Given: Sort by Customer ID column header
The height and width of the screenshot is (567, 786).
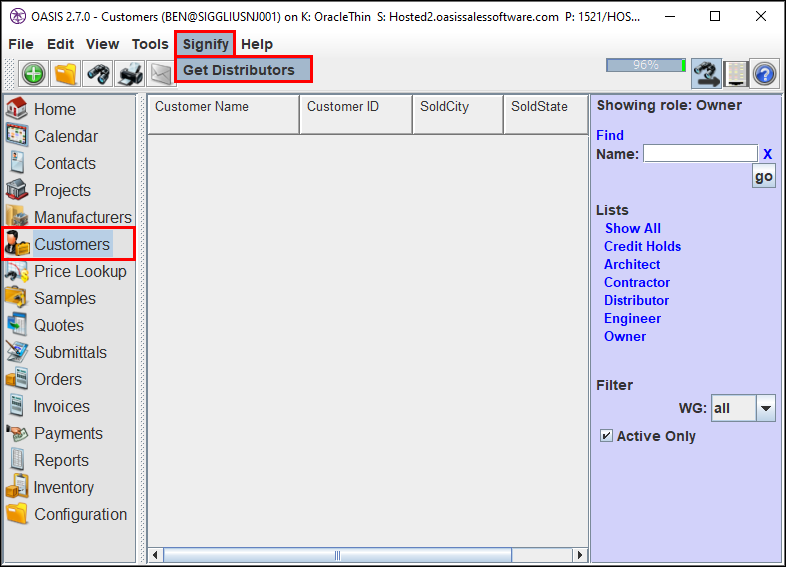Looking at the screenshot, I should [x=356, y=114].
